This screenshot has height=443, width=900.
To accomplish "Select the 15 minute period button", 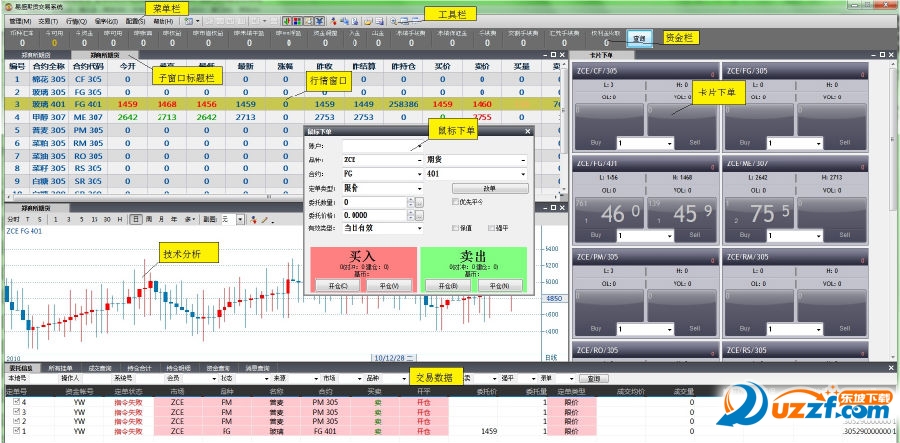I will point(95,219).
